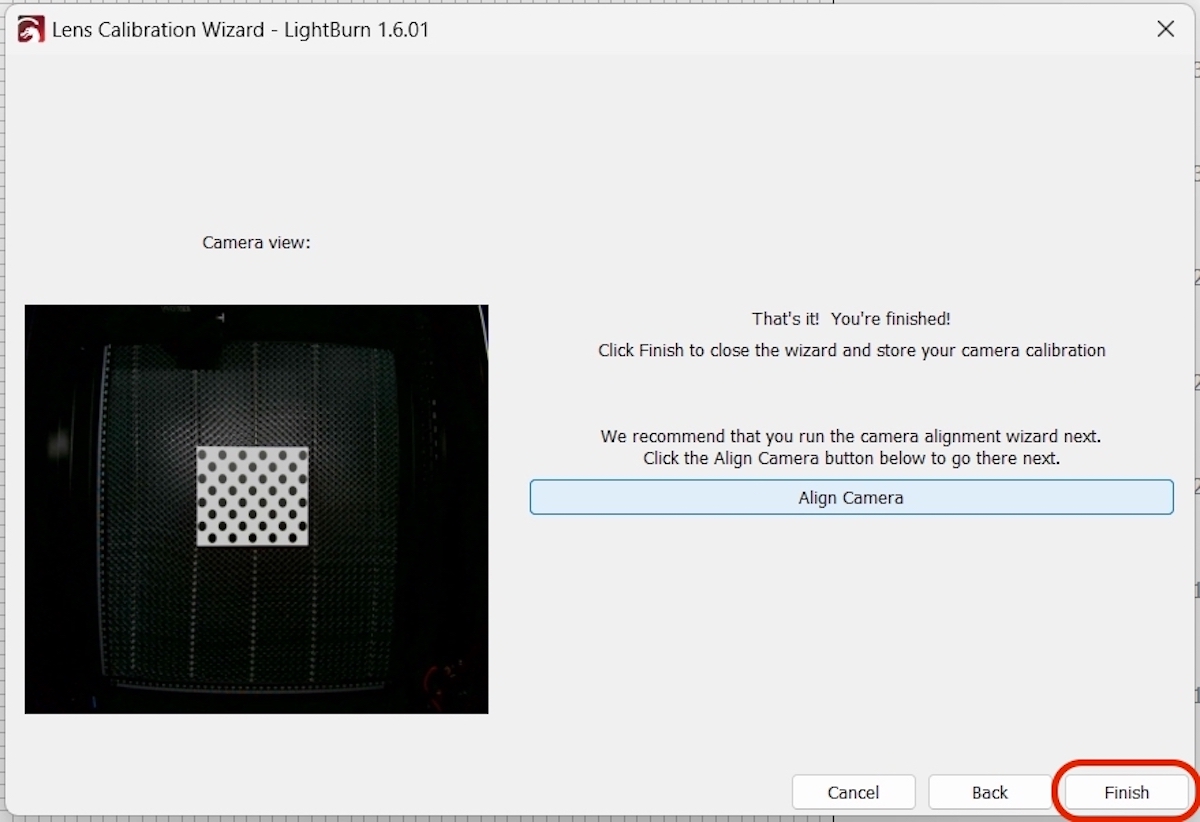Click the 'Click the Align Camera button below' line
This screenshot has width=1200, height=822.
point(851,459)
